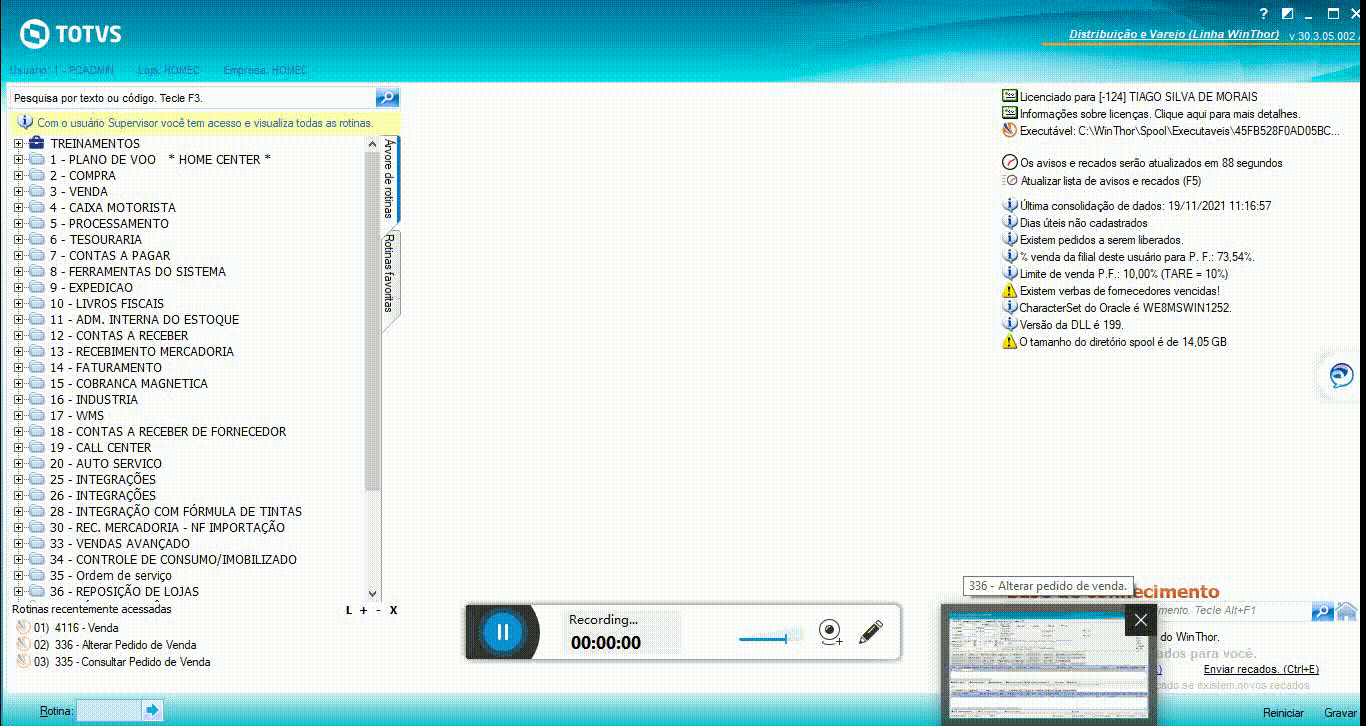Click warning icon for spool directory size
The height and width of the screenshot is (726, 1366).
1009,342
